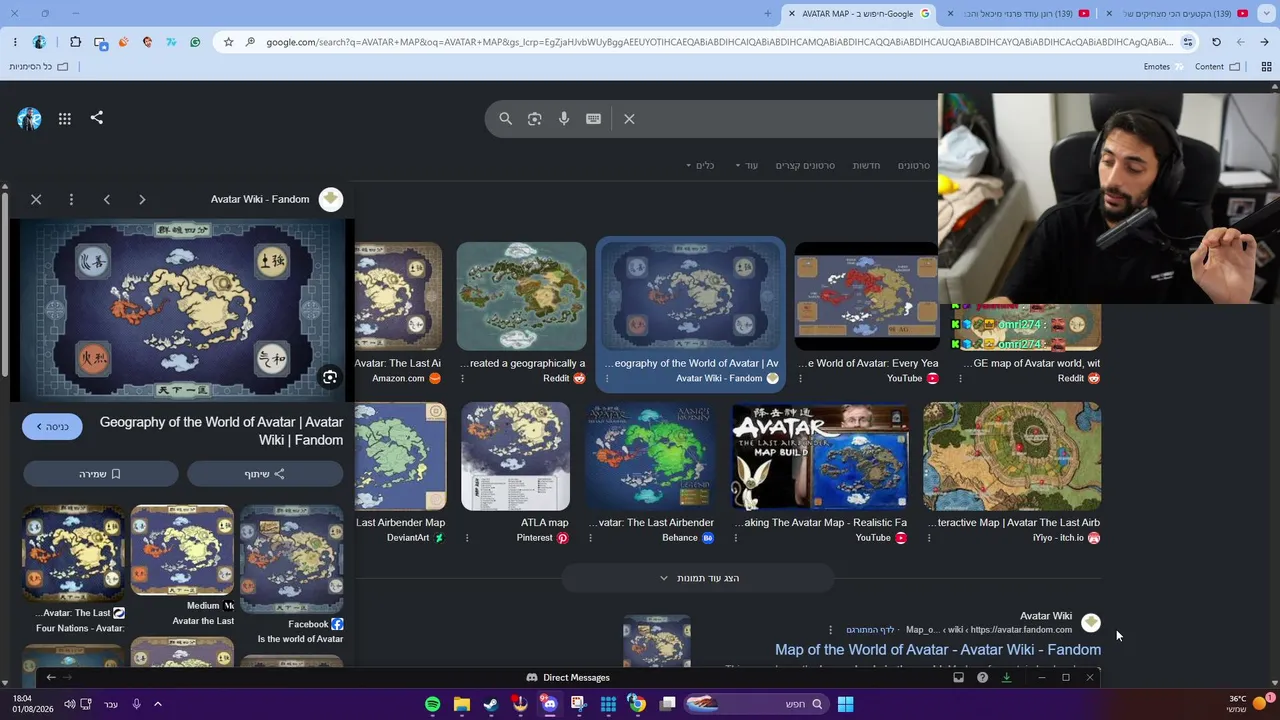
Task: Switch to the הקטעים הכי מצחיקים YouTube tab
Action: pos(1180,13)
